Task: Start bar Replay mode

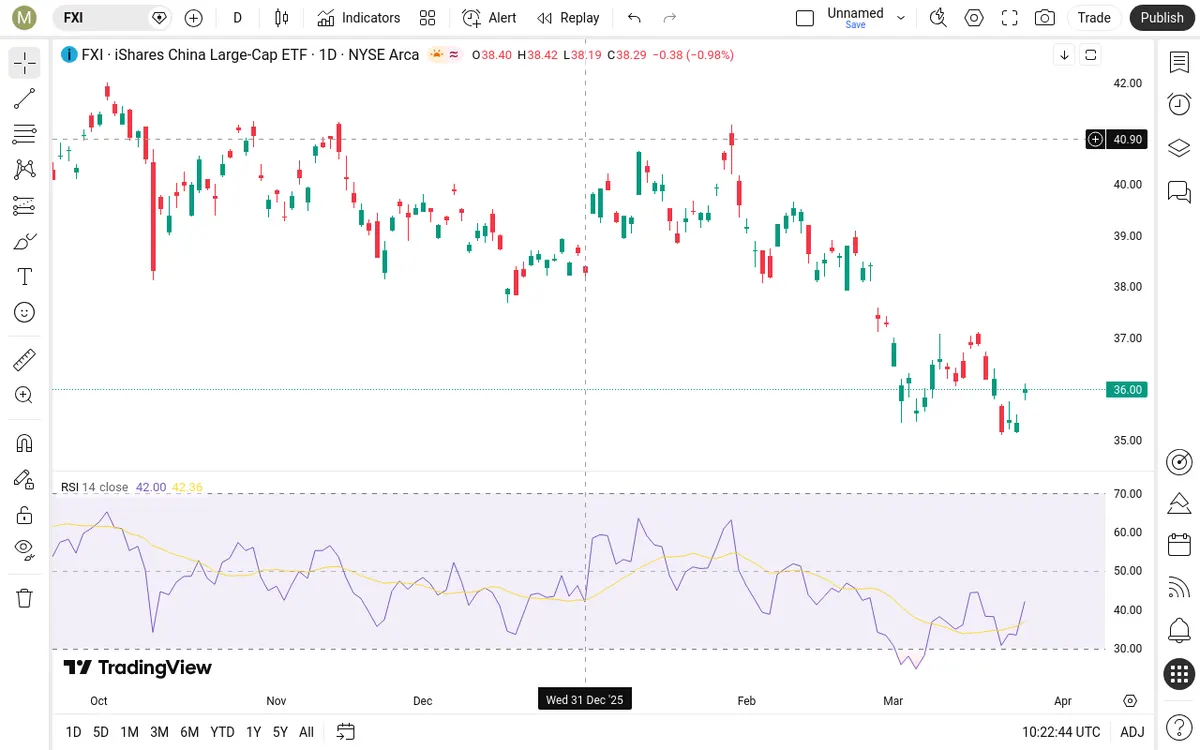Action: click(x=568, y=17)
